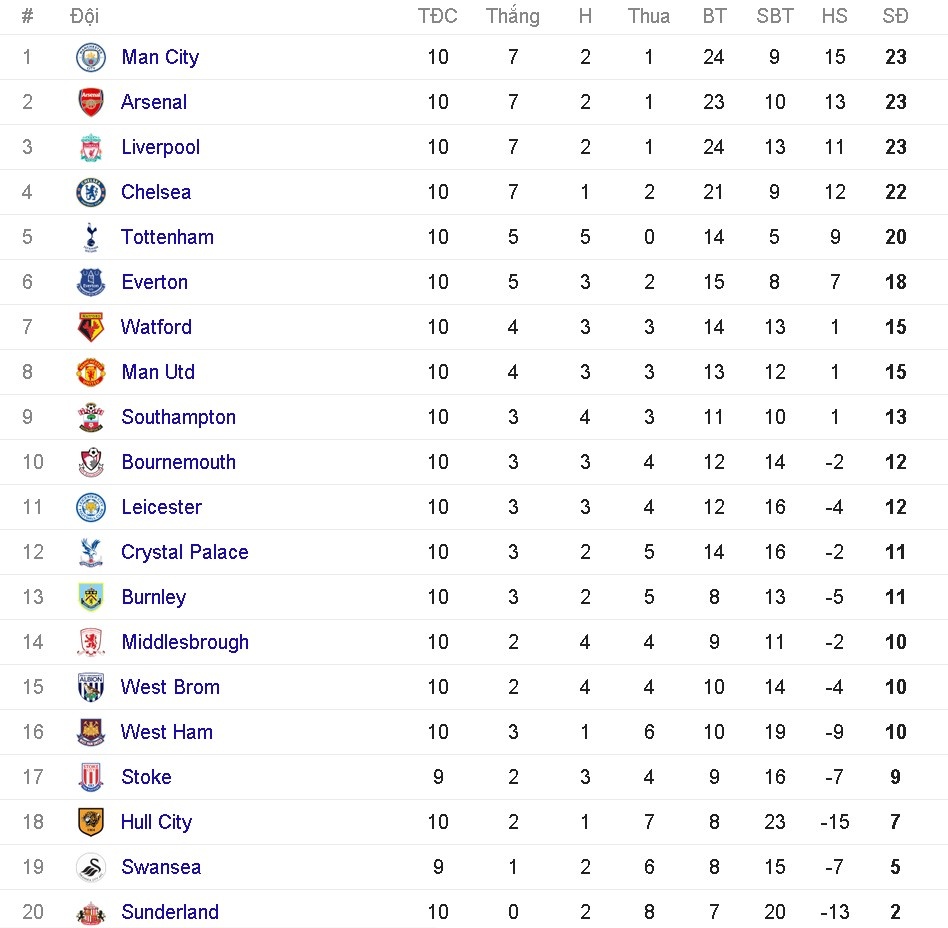
Task: Click the West Ham crossed hammers badge
Action: 91,732
